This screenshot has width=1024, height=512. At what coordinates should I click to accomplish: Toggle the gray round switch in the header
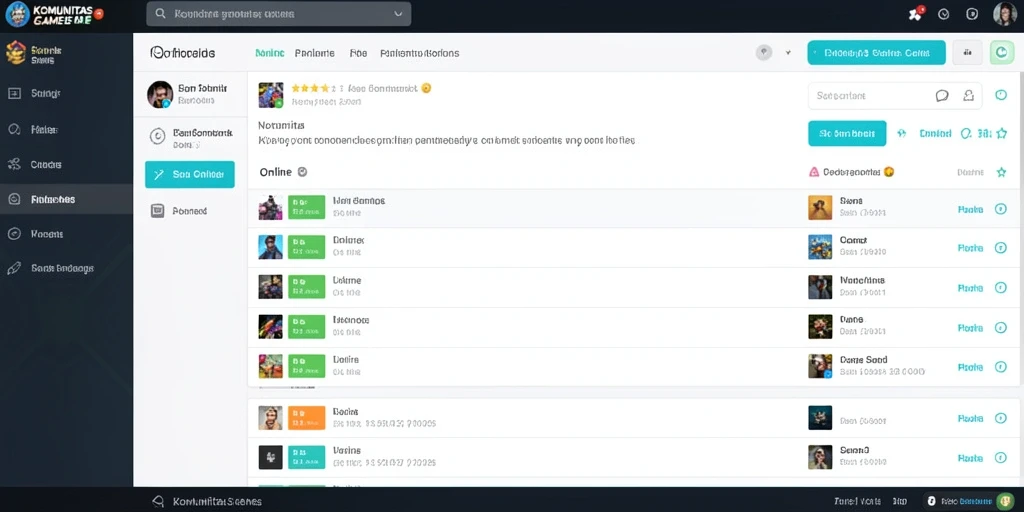(764, 53)
